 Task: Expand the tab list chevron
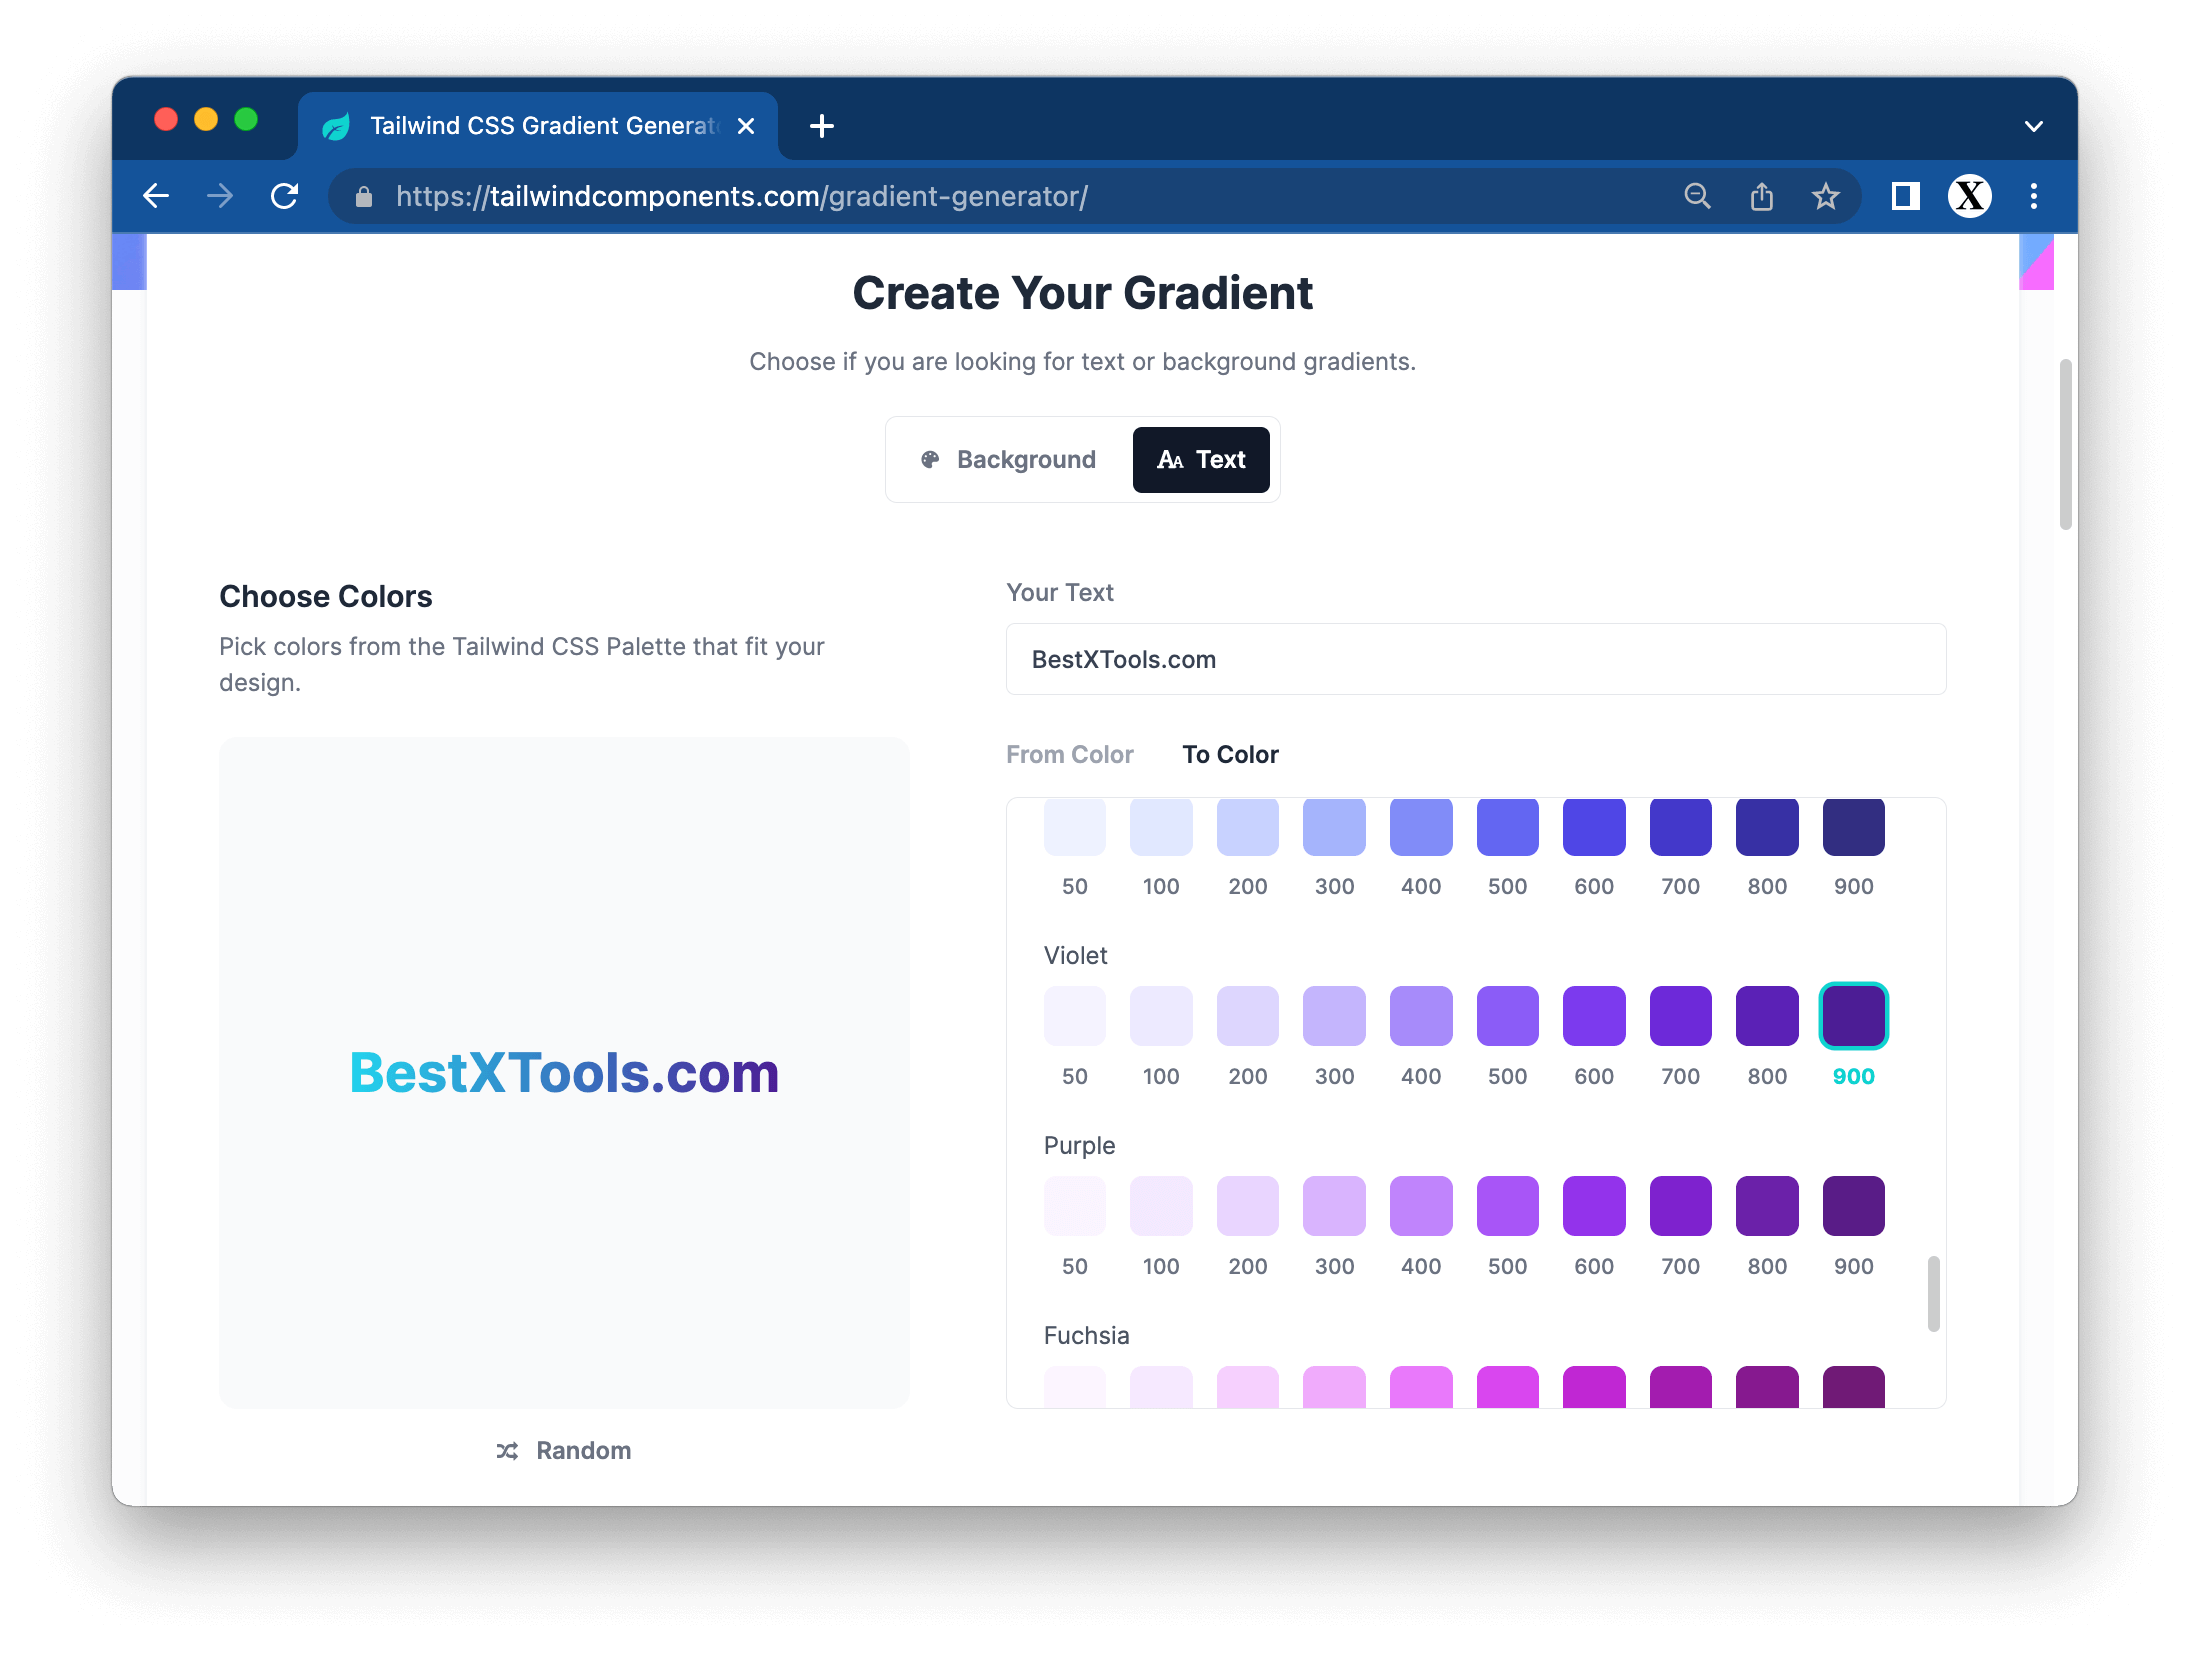pyautogui.click(x=2033, y=127)
